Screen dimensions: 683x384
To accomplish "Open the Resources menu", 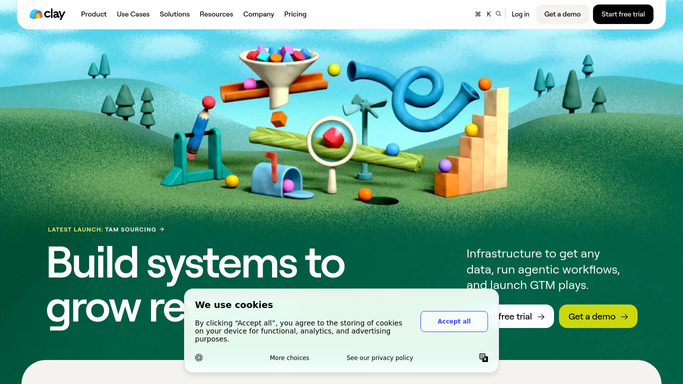I will click(x=216, y=14).
